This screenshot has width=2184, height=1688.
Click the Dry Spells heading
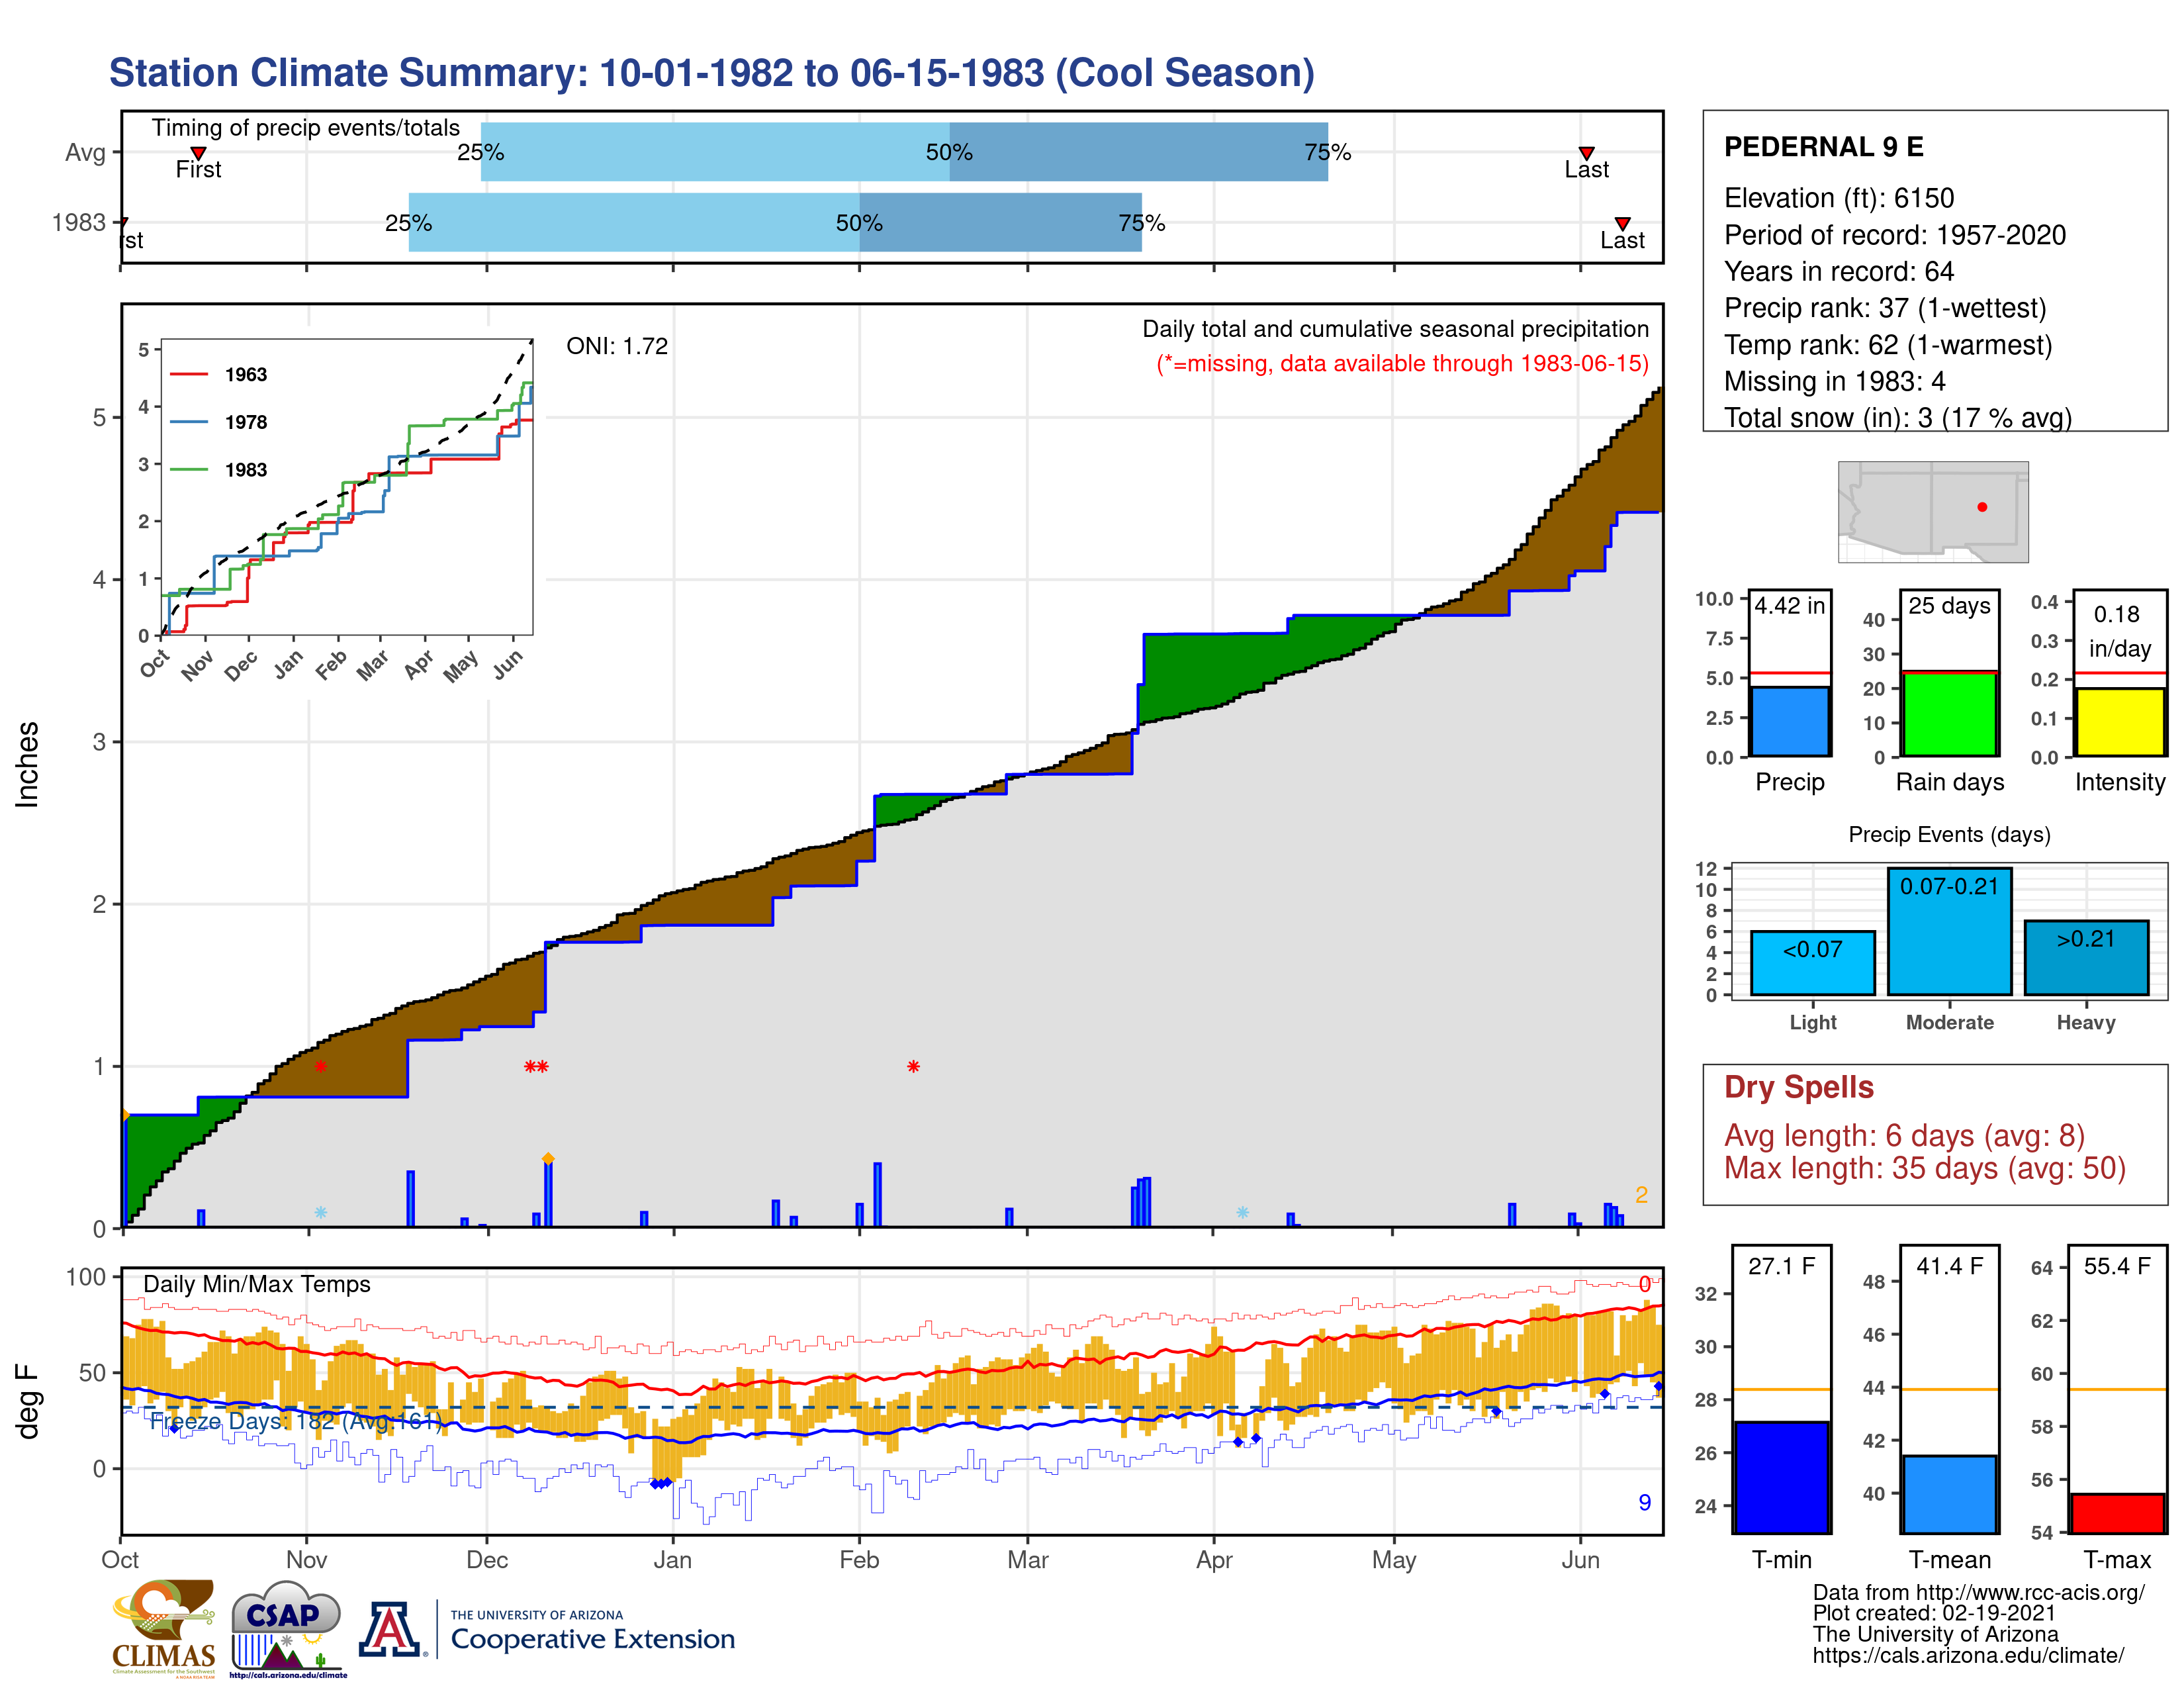click(1799, 1087)
